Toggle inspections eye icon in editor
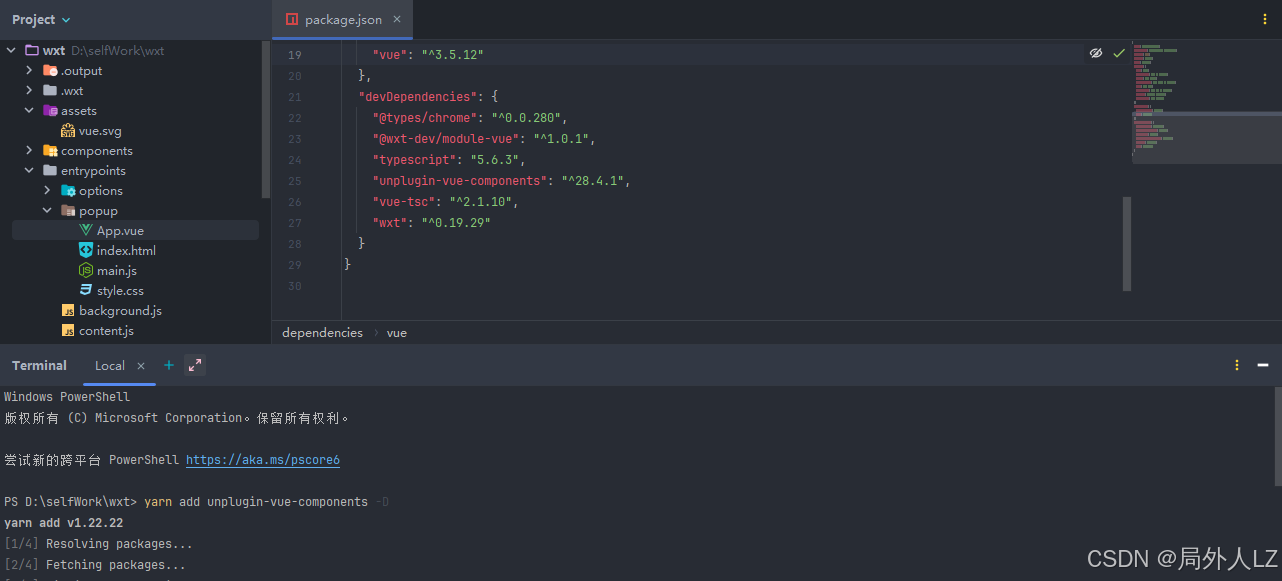Viewport: 1282px width, 581px height. coord(1096,53)
